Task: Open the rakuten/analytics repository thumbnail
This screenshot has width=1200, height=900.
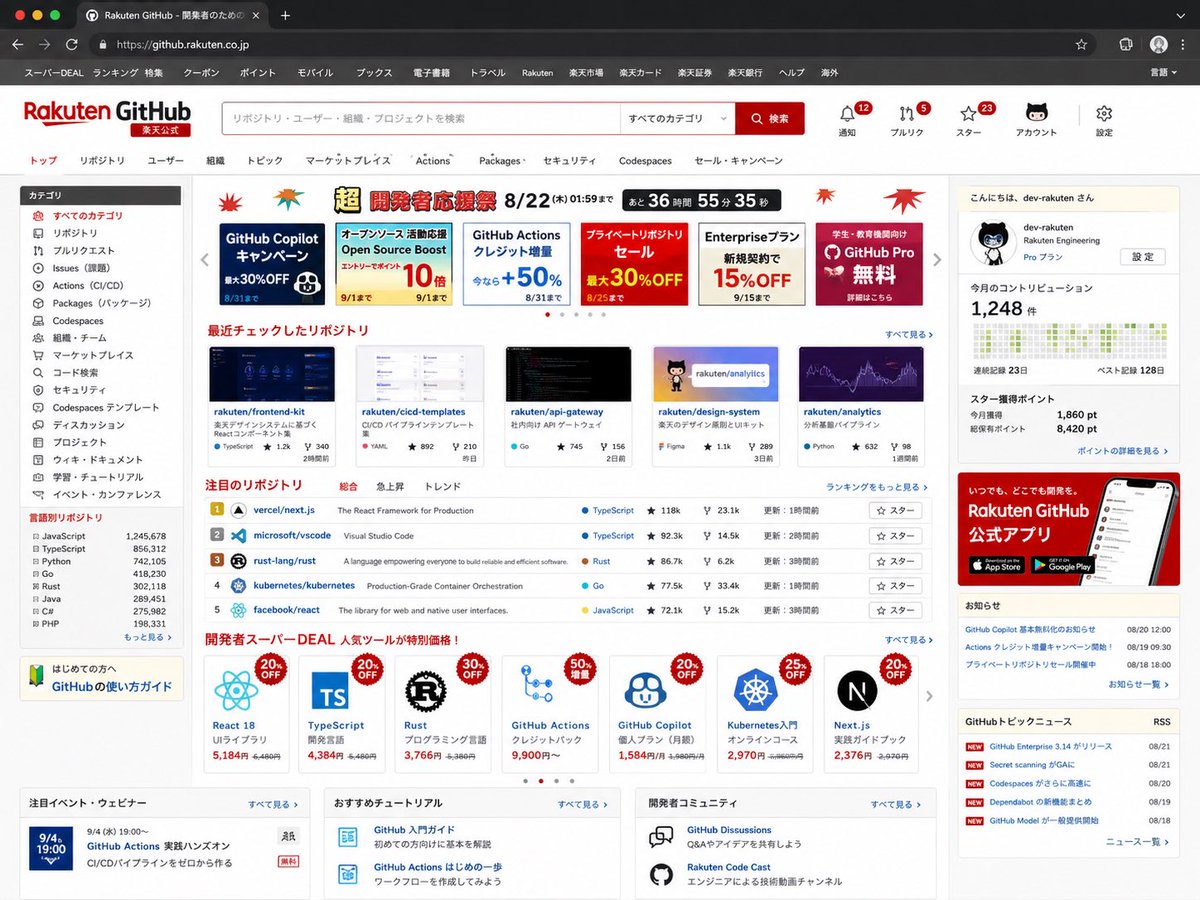Action: pos(861,373)
